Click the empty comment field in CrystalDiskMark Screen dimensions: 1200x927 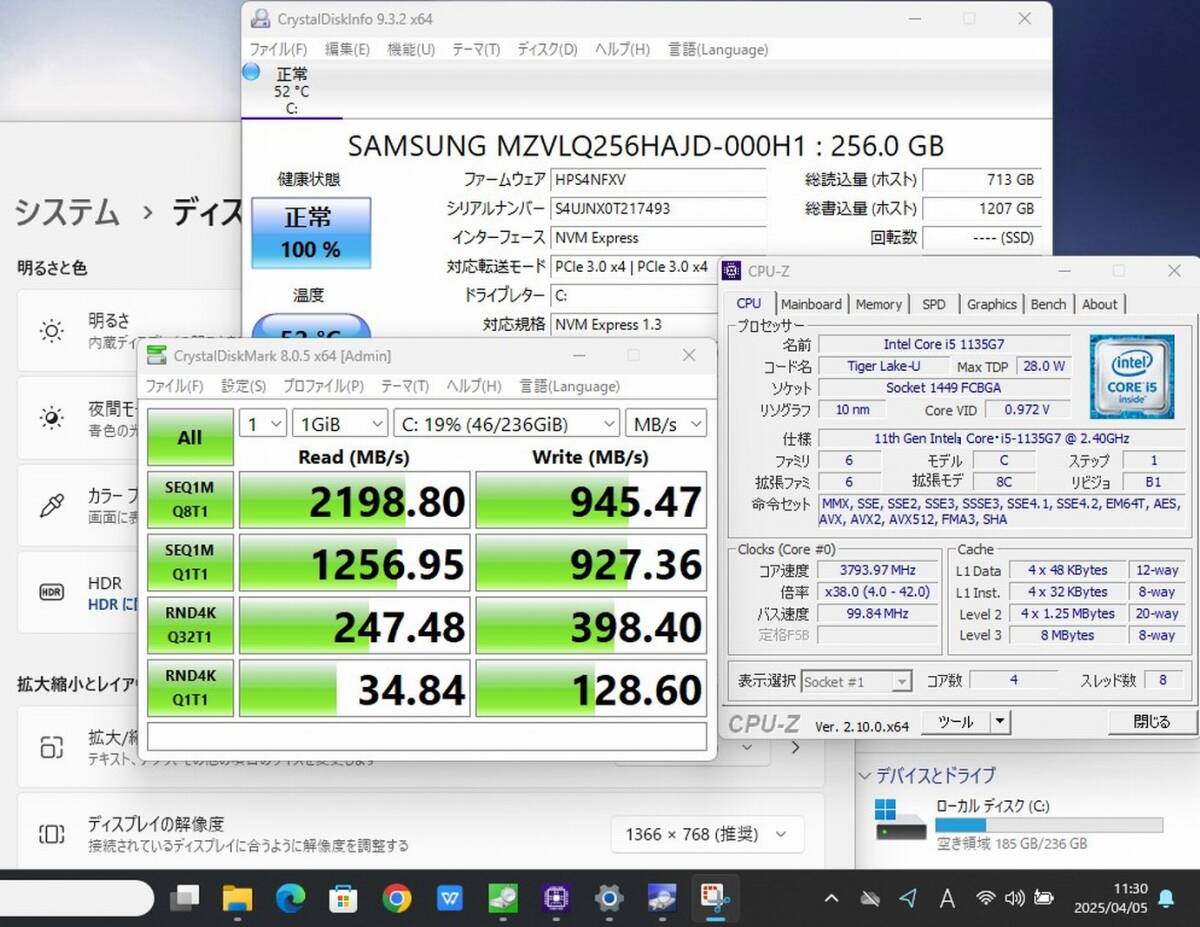426,736
